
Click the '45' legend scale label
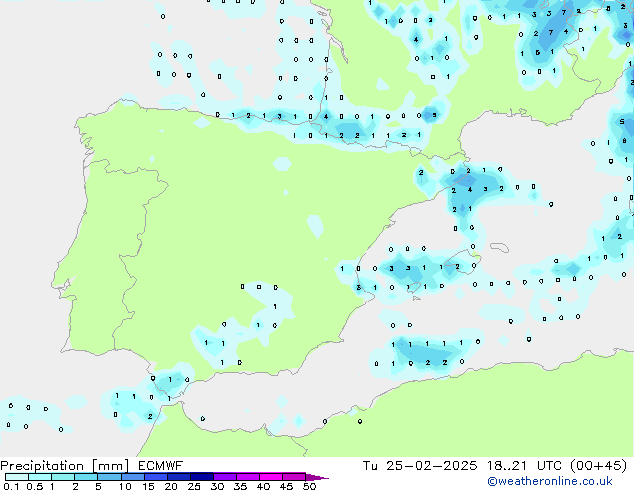[x=286, y=486]
